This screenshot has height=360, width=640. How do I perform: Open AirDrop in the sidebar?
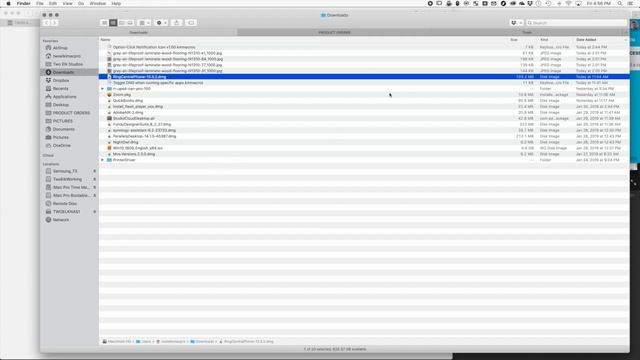(60, 48)
